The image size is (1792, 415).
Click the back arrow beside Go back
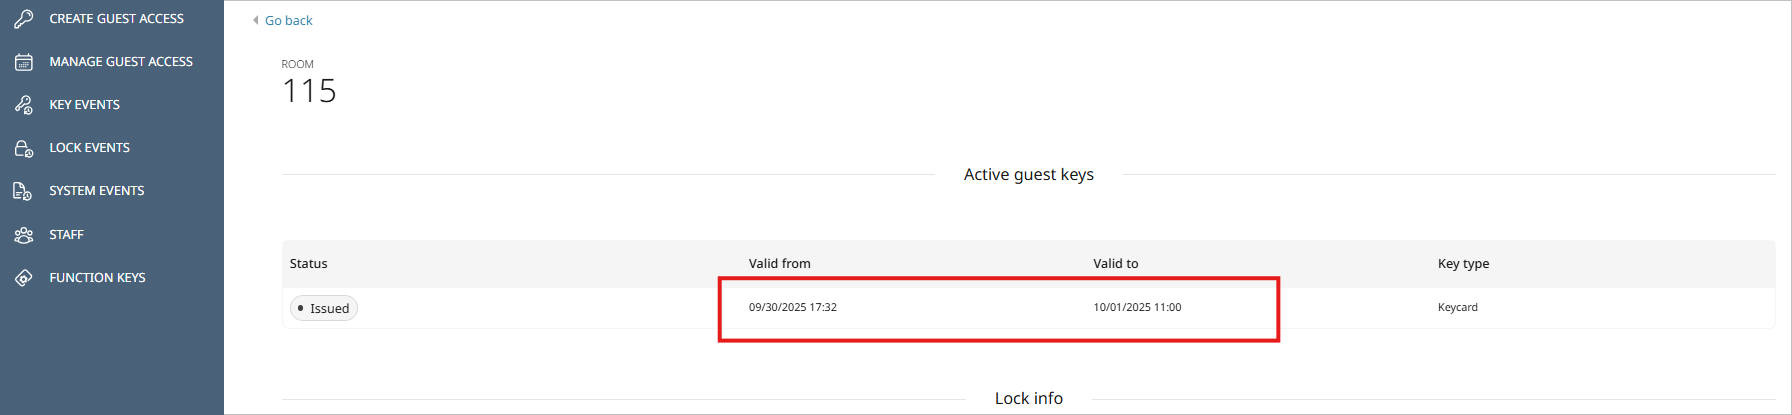pyautogui.click(x=256, y=20)
